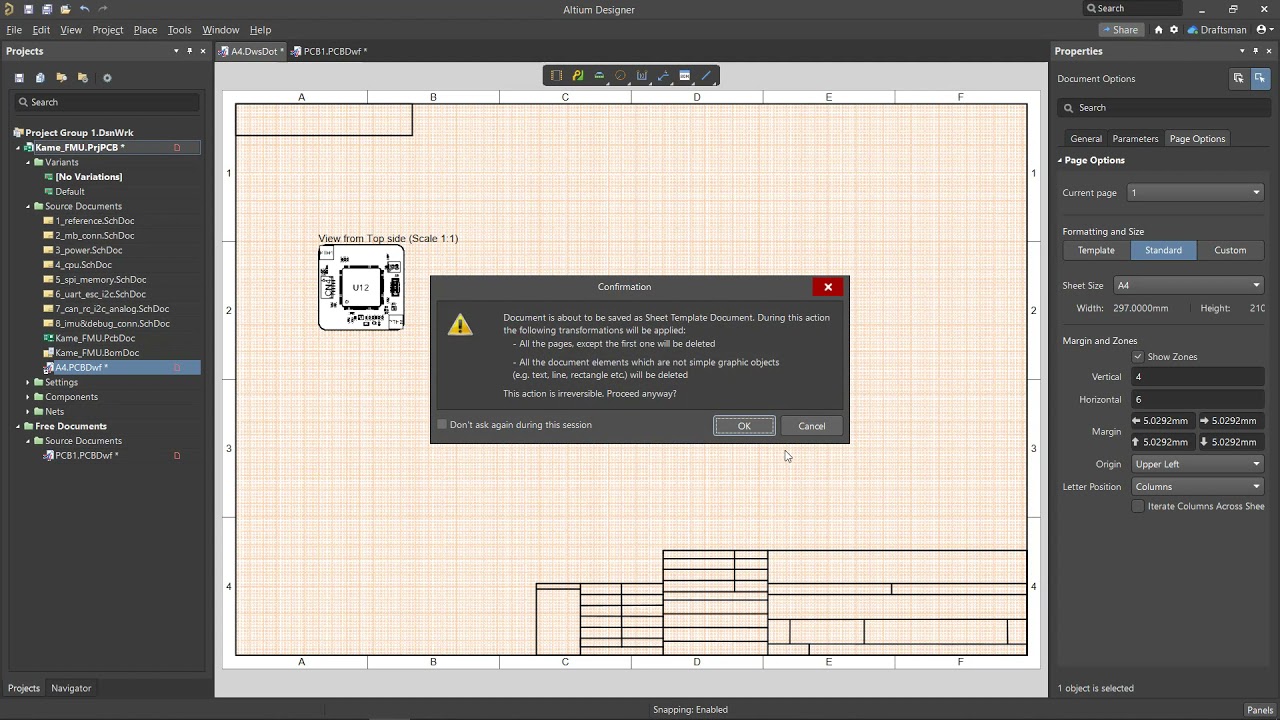Viewport: 1280px width, 720px height.
Task: Open the Panels button in the status bar
Action: point(1260,710)
